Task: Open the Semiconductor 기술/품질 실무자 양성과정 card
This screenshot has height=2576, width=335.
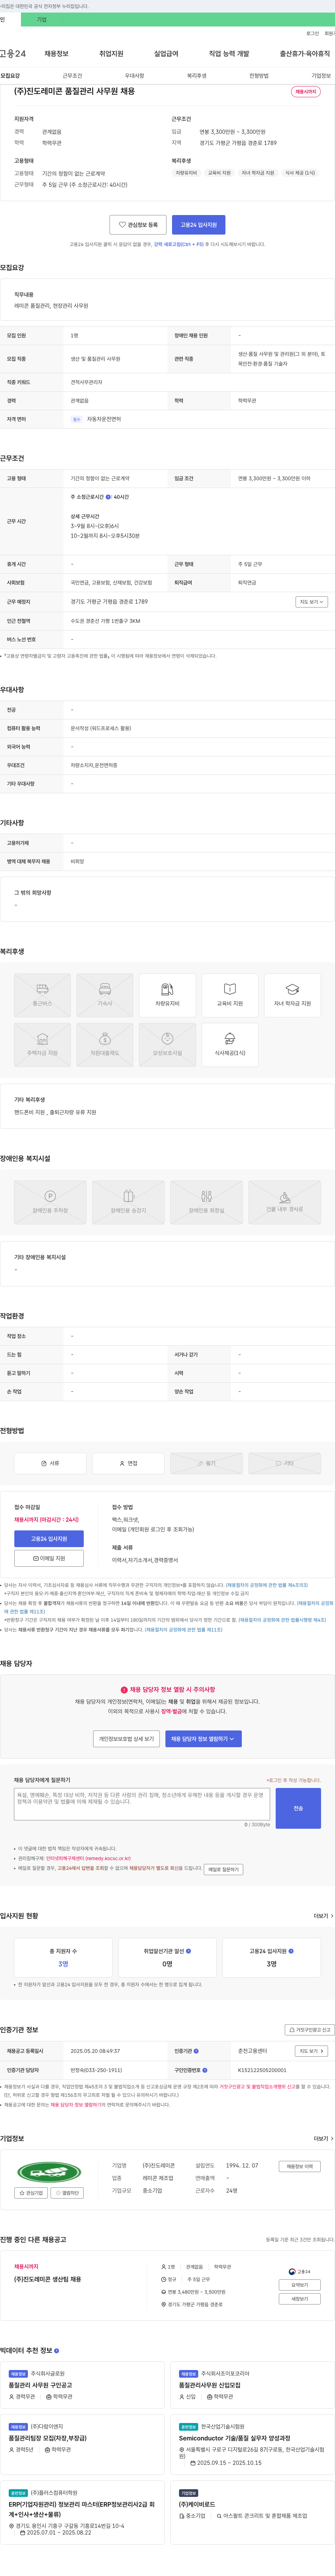Action: (252, 2442)
